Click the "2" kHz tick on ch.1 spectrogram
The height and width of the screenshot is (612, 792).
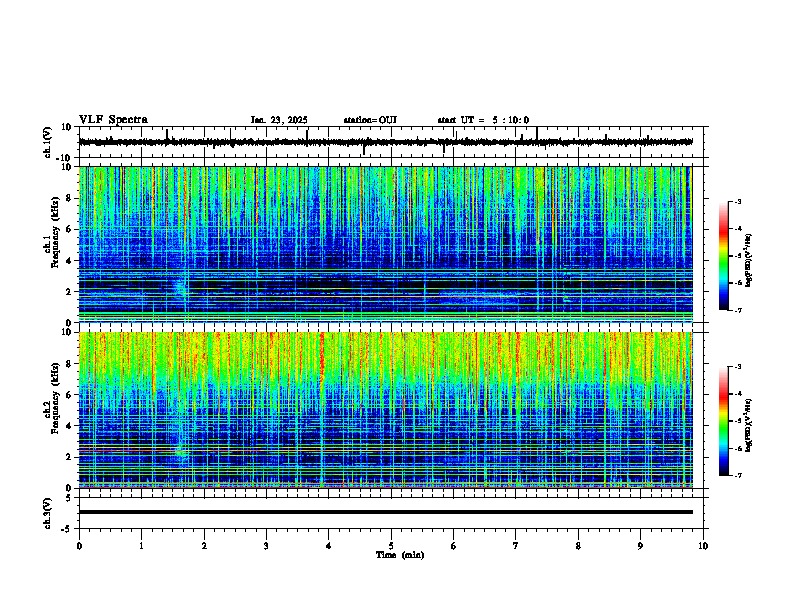pyautogui.click(x=69, y=292)
